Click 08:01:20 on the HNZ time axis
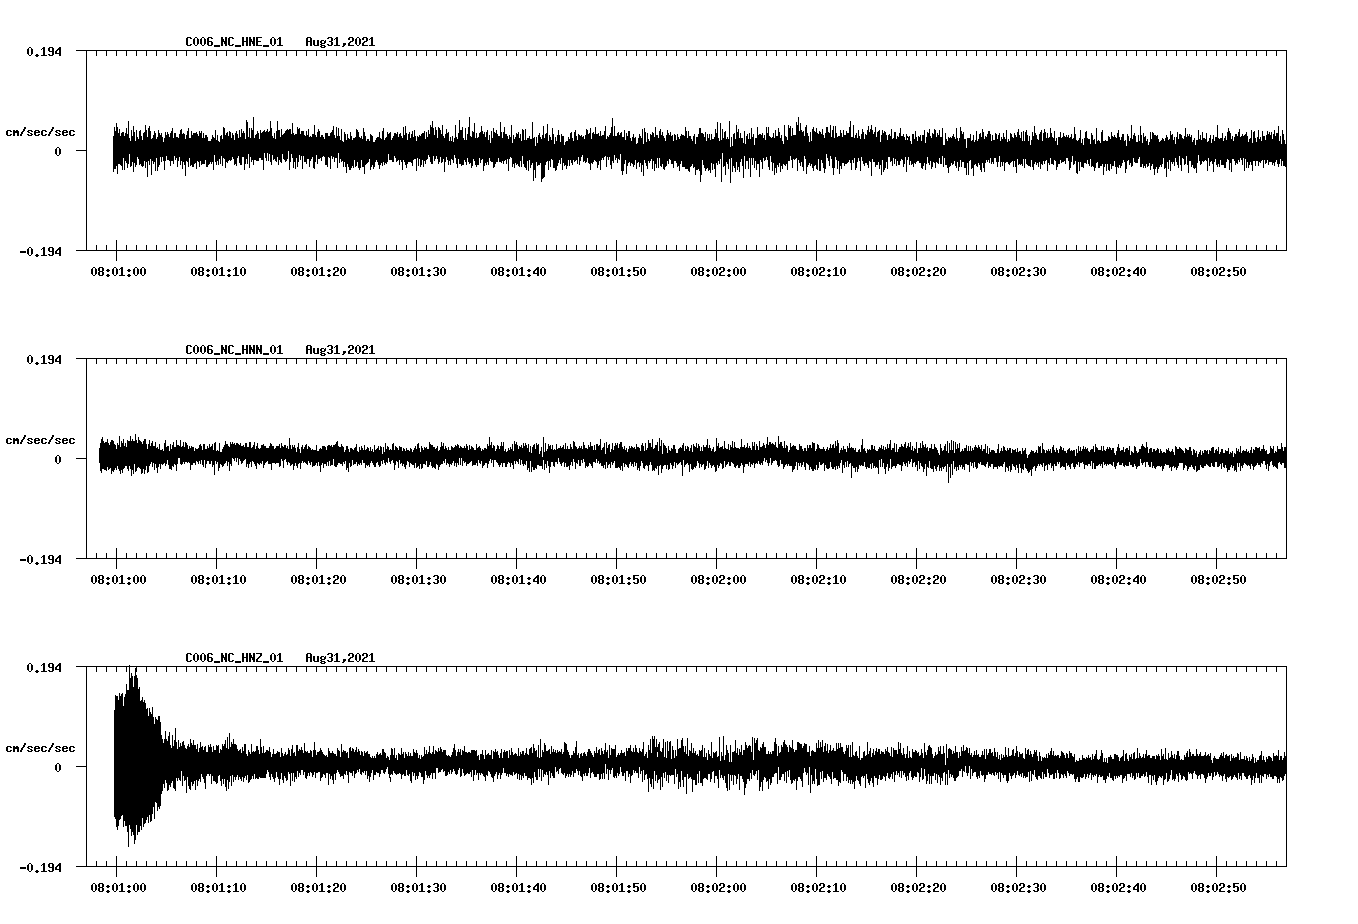 tap(318, 888)
